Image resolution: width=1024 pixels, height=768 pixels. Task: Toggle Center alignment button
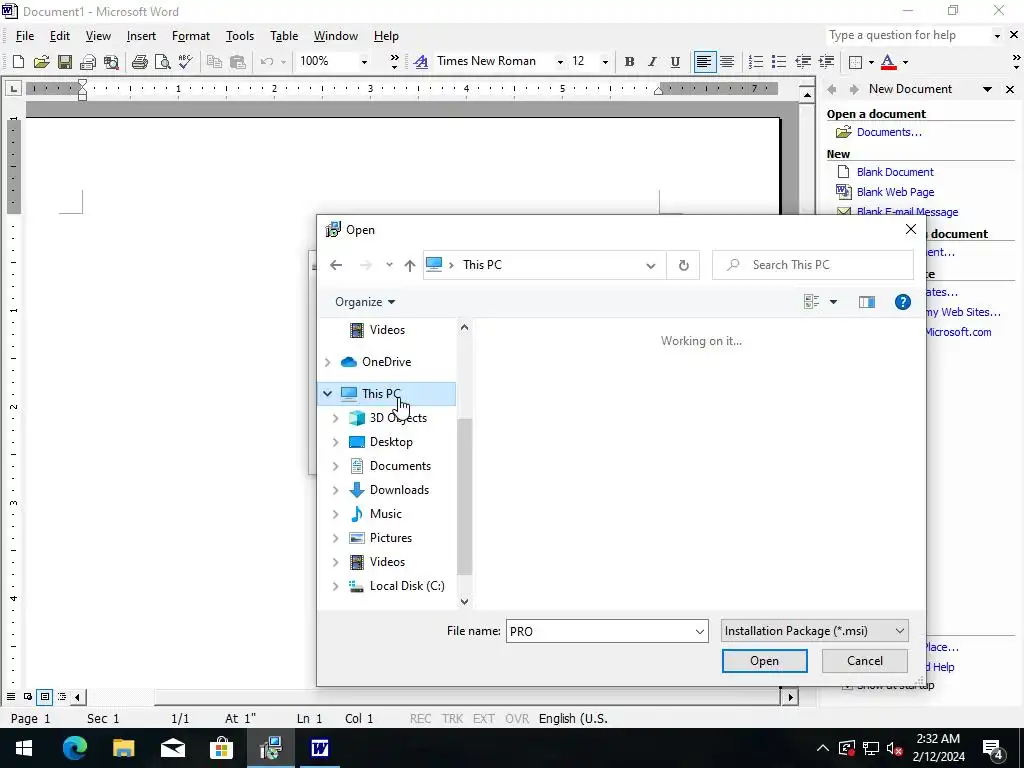tap(727, 62)
